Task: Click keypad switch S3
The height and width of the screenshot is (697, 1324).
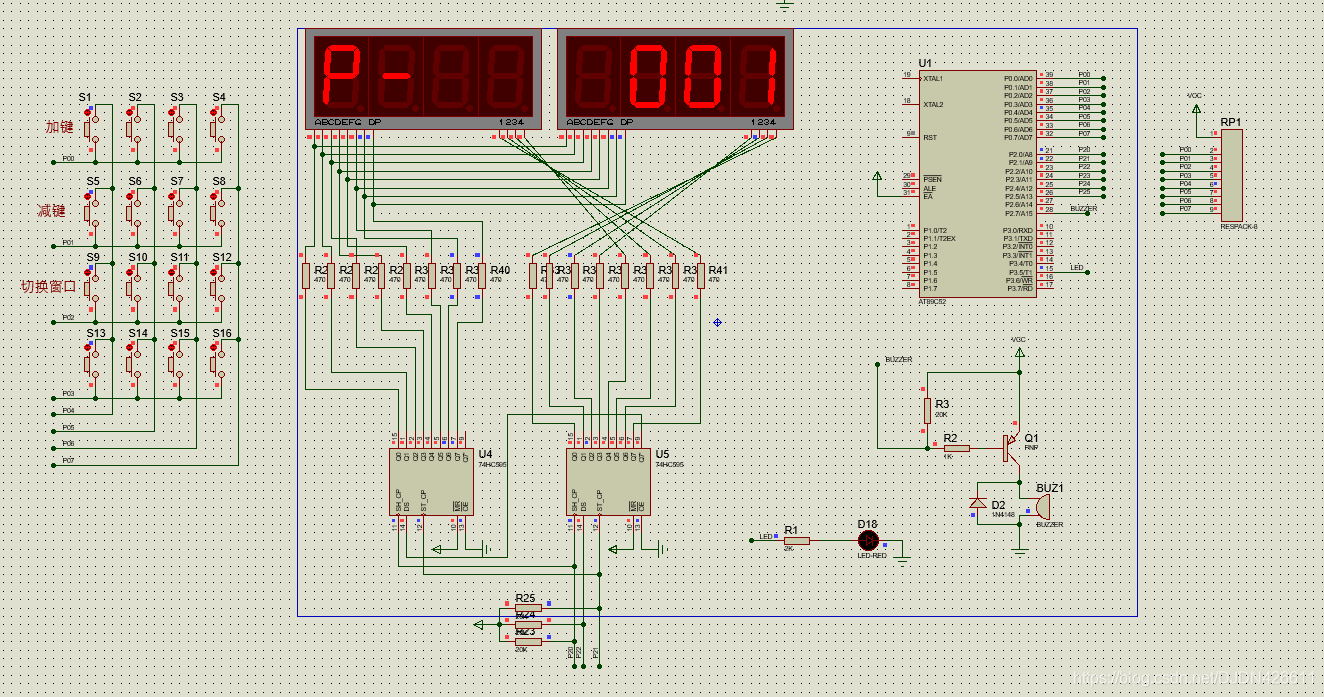Action: pyautogui.click(x=176, y=128)
